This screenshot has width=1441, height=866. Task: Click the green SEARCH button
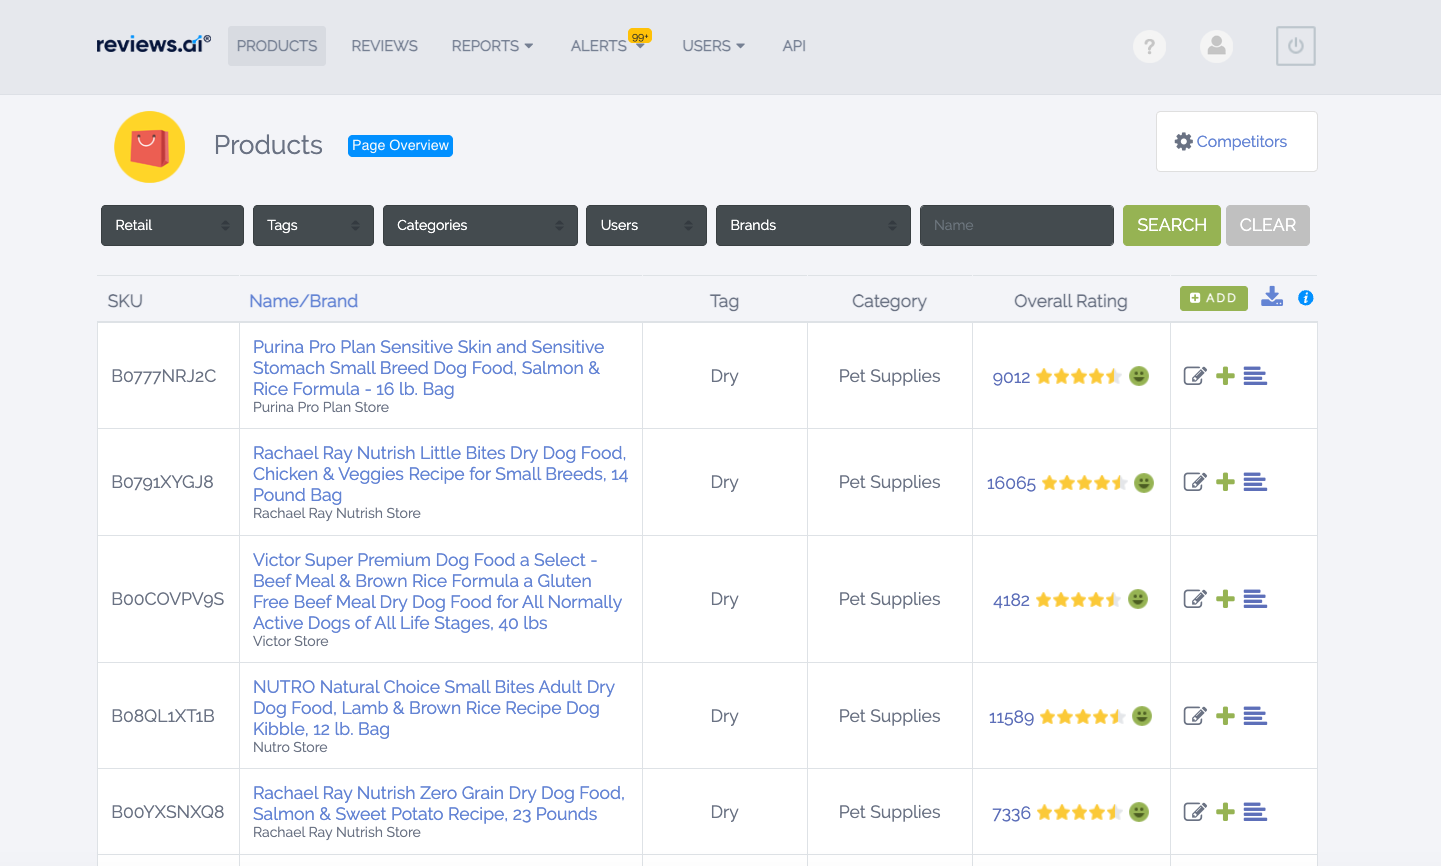point(1171,225)
